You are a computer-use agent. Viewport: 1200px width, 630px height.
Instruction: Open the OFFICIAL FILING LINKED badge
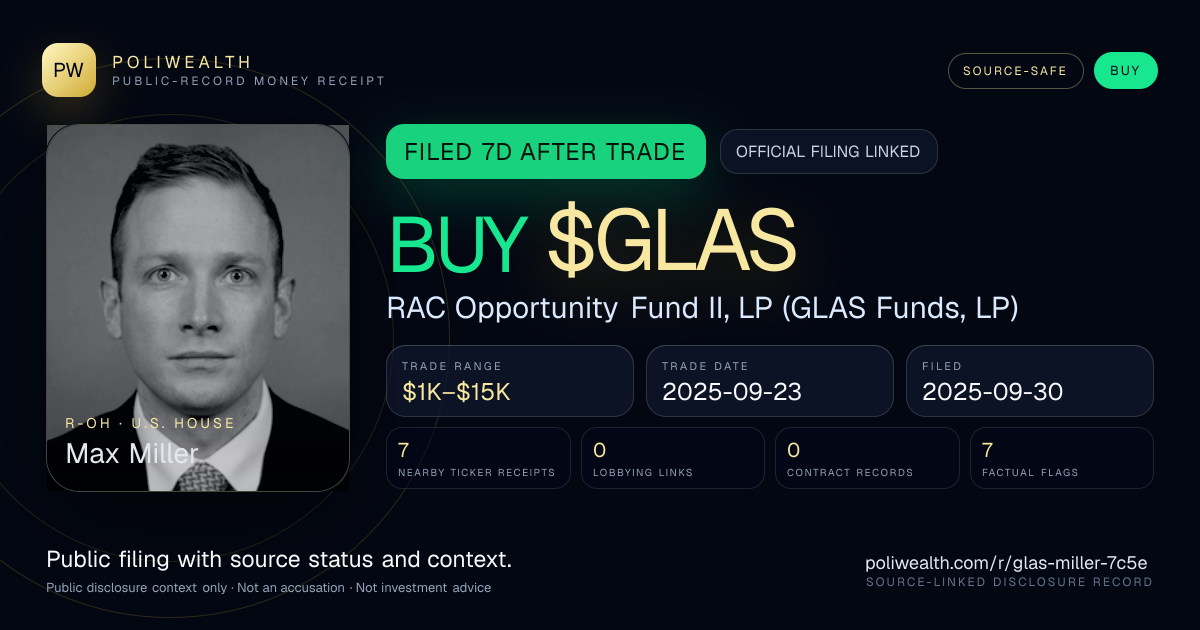(x=828, y=152)
